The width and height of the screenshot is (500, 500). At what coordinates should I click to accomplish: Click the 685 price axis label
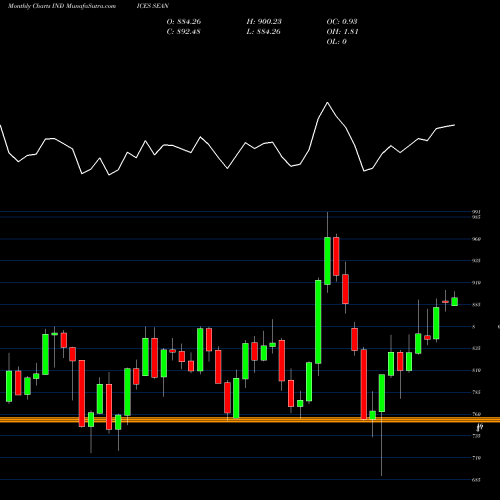476,480
